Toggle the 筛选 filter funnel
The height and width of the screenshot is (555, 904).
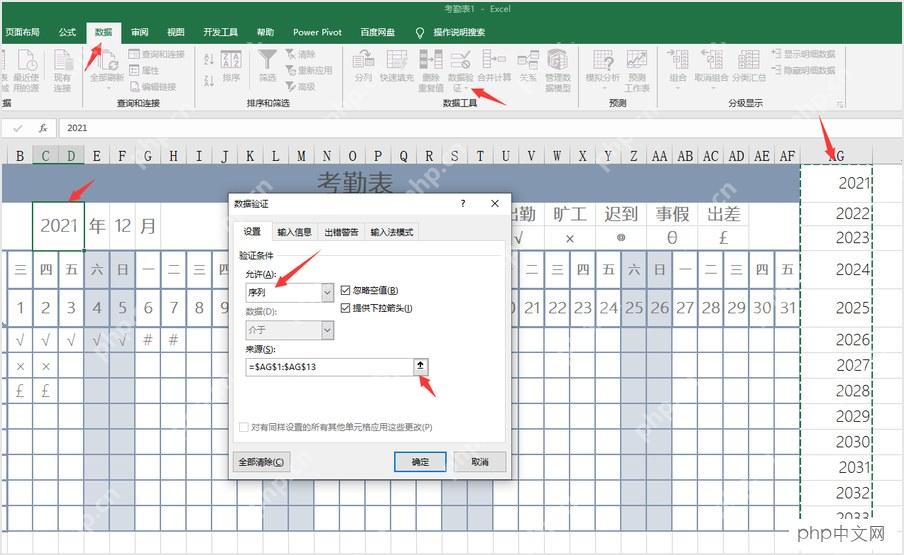click(x=267, y=66)
